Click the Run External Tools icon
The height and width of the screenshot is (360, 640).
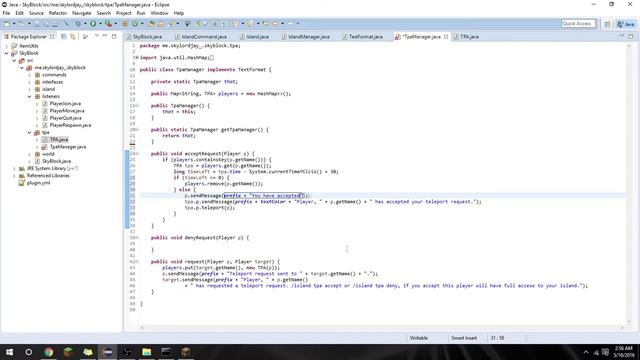pyautogui.click(x=108, y=24)
